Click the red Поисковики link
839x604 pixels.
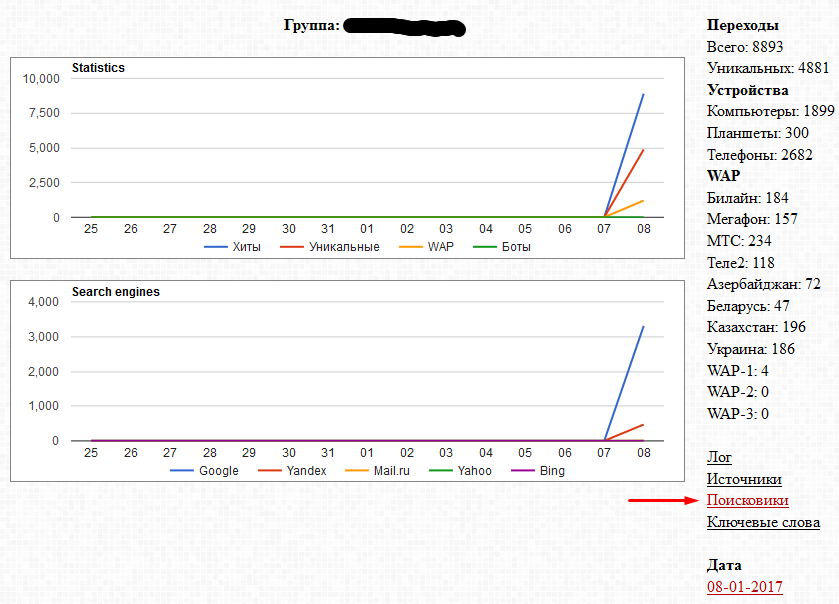point(748,500)
